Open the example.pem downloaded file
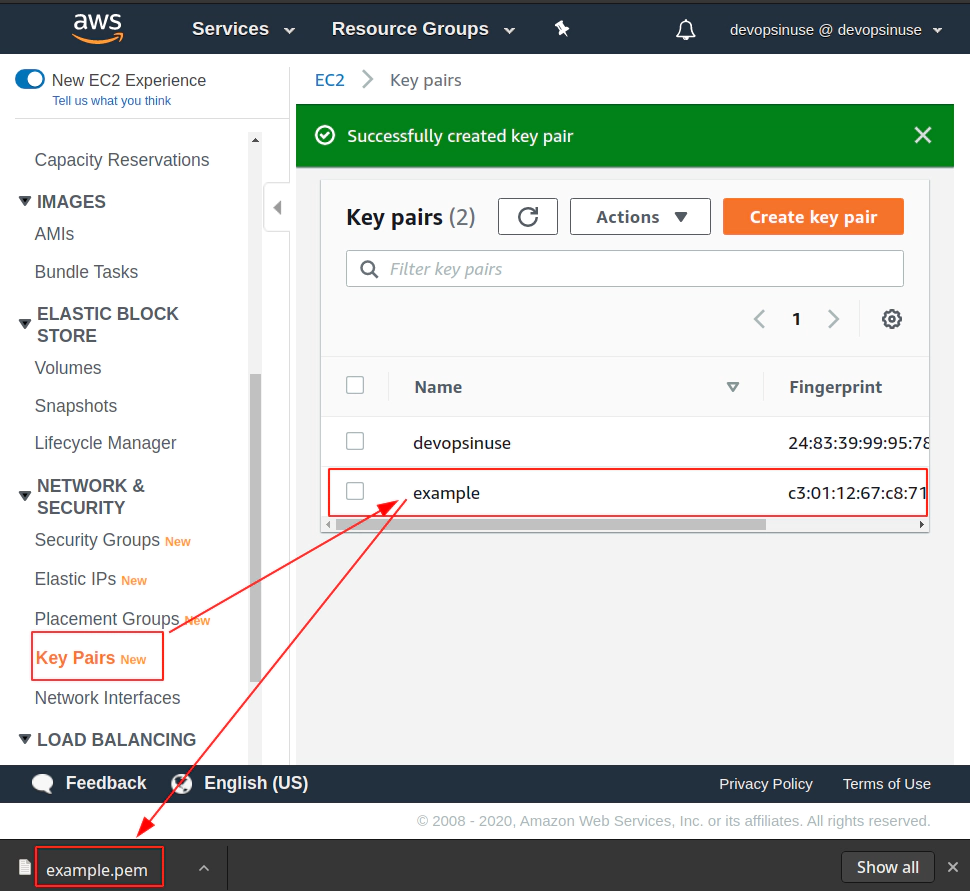 [x=97, y=870]
